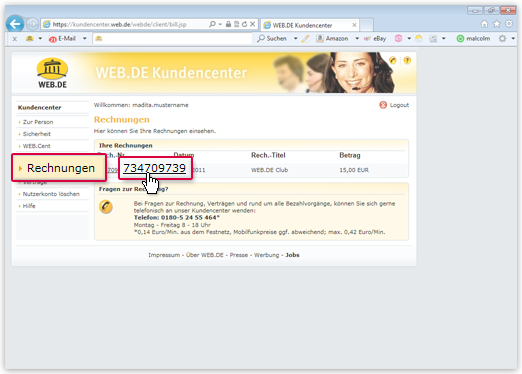522x374 pixels.
Task: Open Zur Person in the sidebar
Action: click(38, 122)
